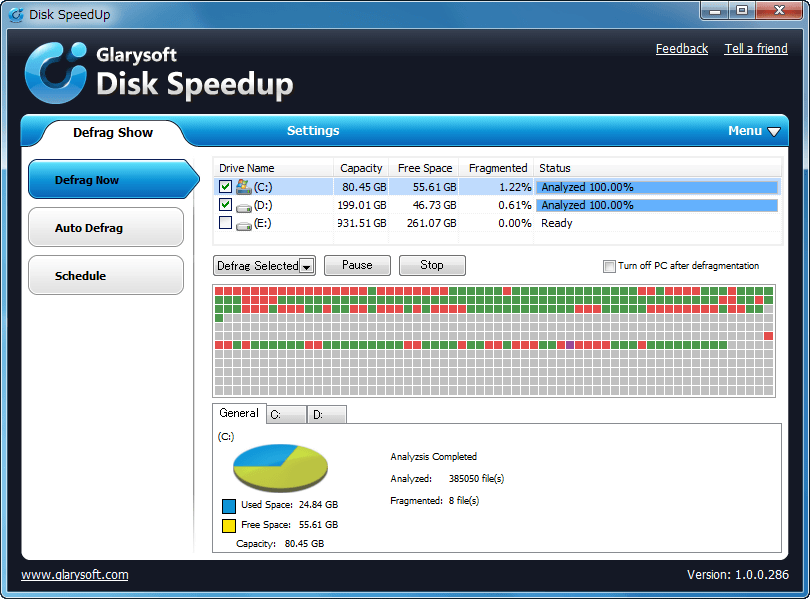810x599 pixels.
Task: Click the title bar app icon
Action: (x=16, y=14)
